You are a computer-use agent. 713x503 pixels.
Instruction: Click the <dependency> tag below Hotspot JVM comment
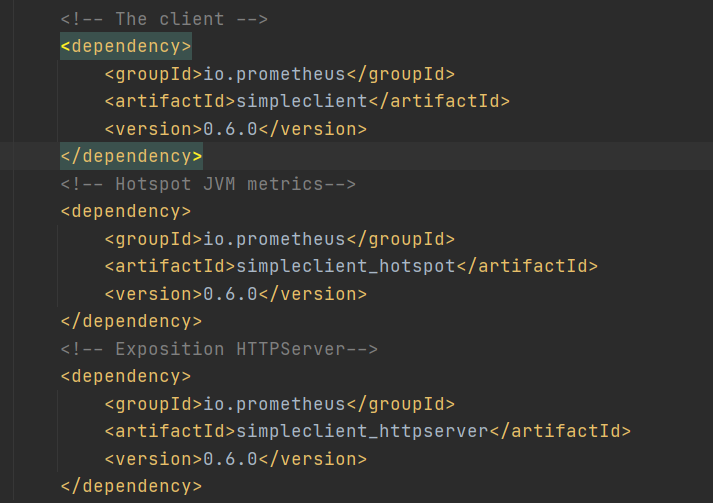click(126, 211)
